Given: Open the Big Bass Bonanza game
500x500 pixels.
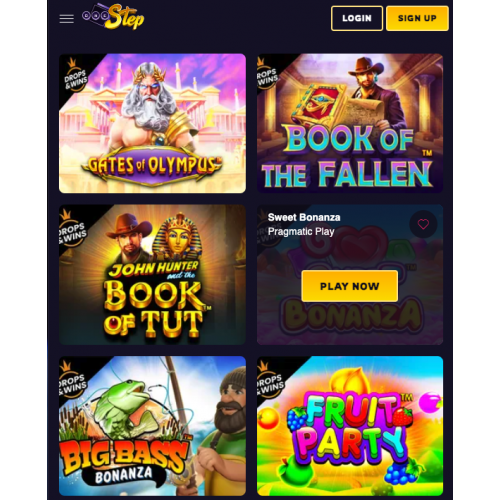Looking at the screenshot, I should 152,426.
